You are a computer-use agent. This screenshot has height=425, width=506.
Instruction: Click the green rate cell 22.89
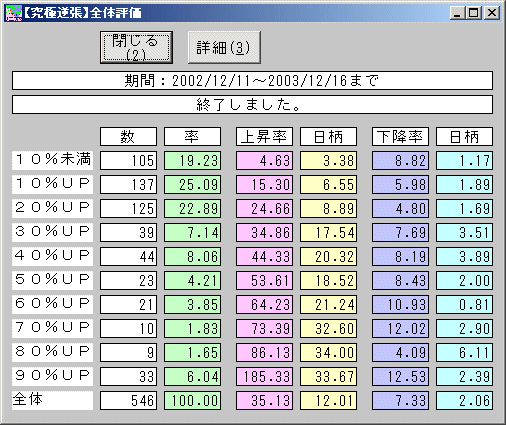coord(192,208)
